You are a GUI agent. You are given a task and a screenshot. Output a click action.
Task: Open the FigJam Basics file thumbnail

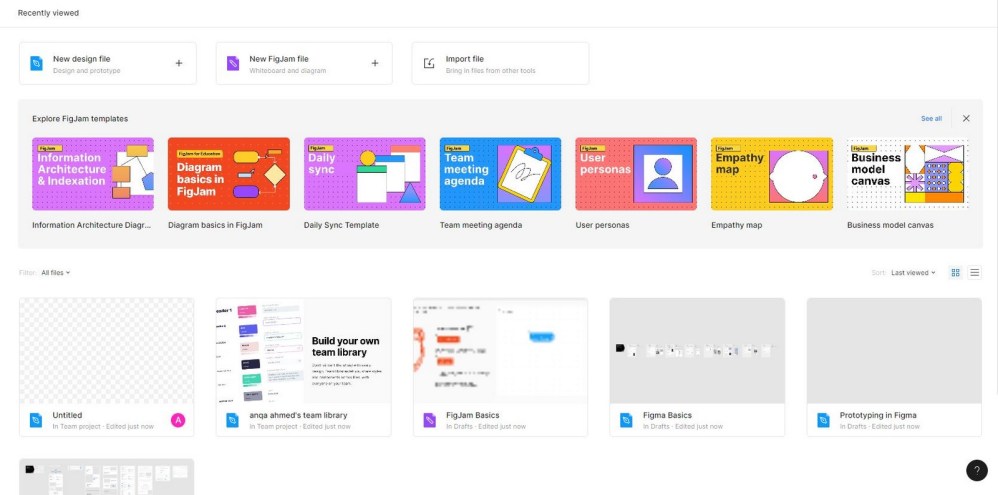500,351
